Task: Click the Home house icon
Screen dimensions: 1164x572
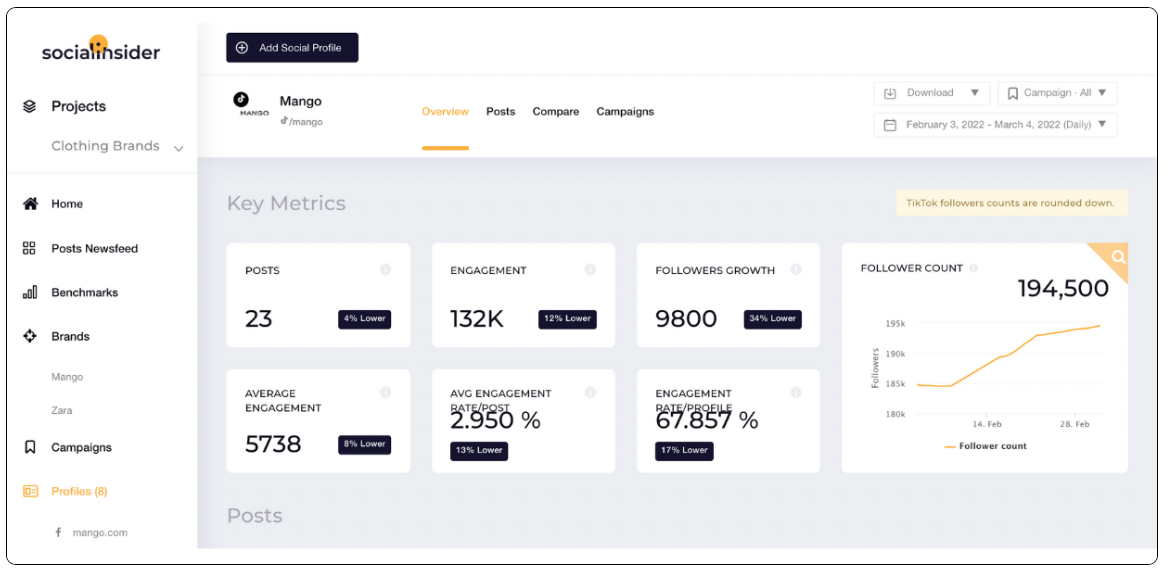Action: click(x=30, y=203)
